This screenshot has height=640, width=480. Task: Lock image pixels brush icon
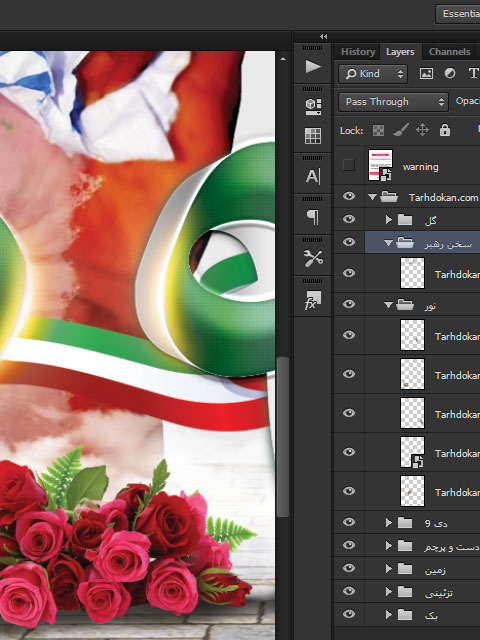401,130
